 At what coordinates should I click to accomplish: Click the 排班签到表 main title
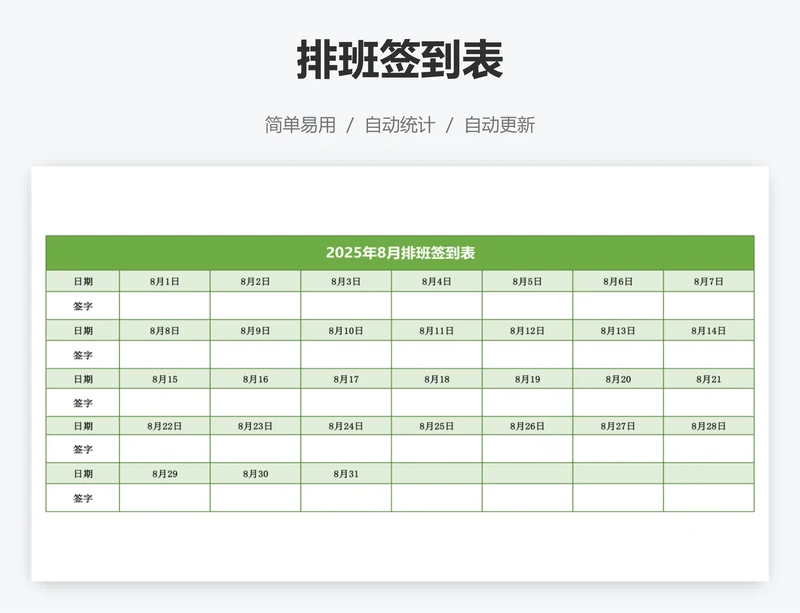(x=400, y=61)
